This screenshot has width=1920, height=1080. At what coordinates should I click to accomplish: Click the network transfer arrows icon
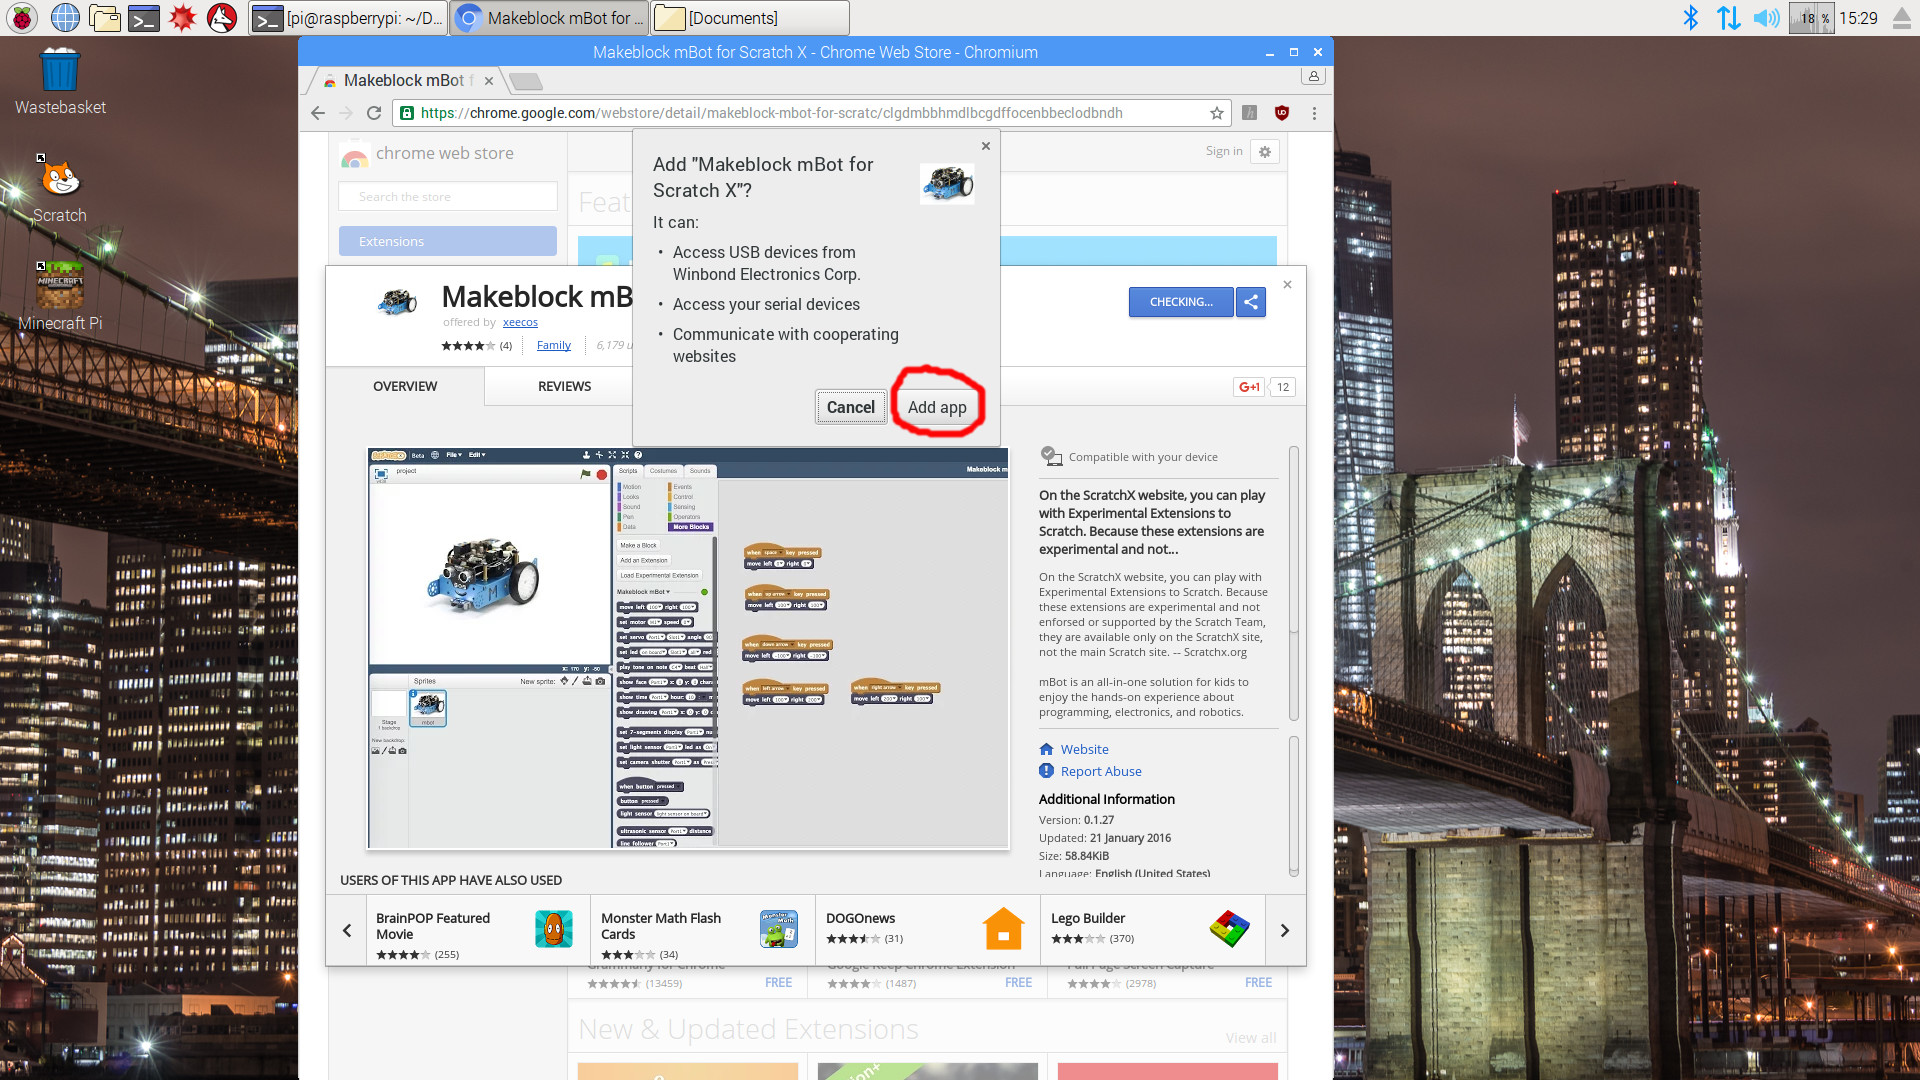pos(1729,17)
